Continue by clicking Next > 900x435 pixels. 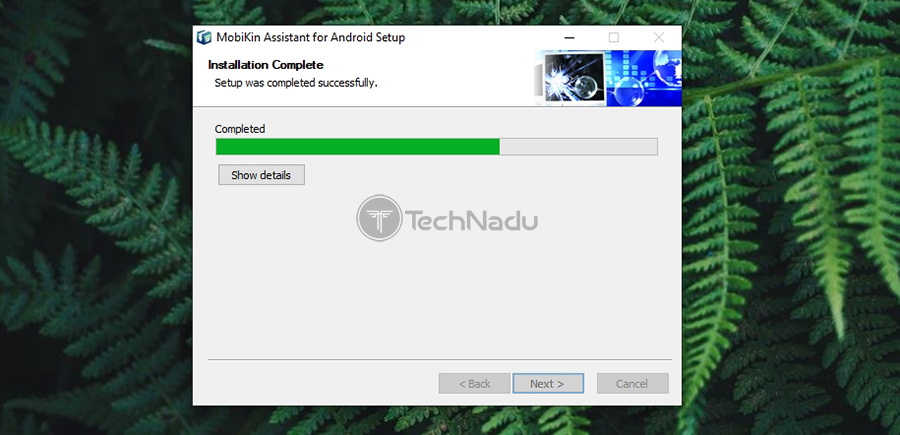point(548,383)
